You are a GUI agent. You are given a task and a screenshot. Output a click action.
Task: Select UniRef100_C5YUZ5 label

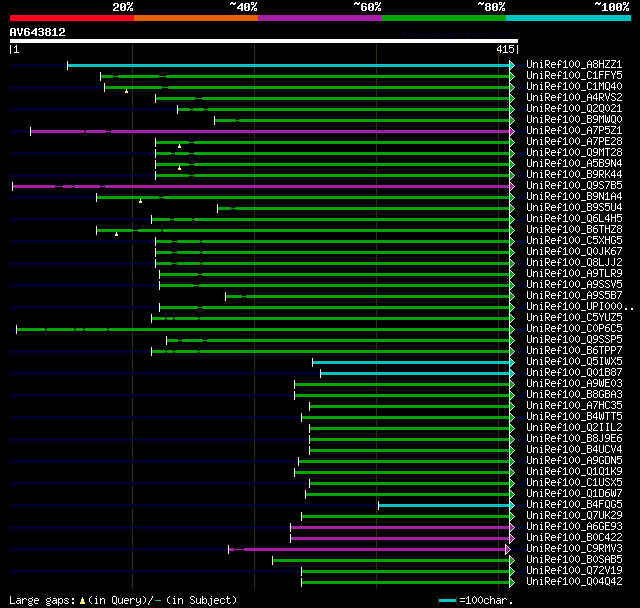click(574, 318)
